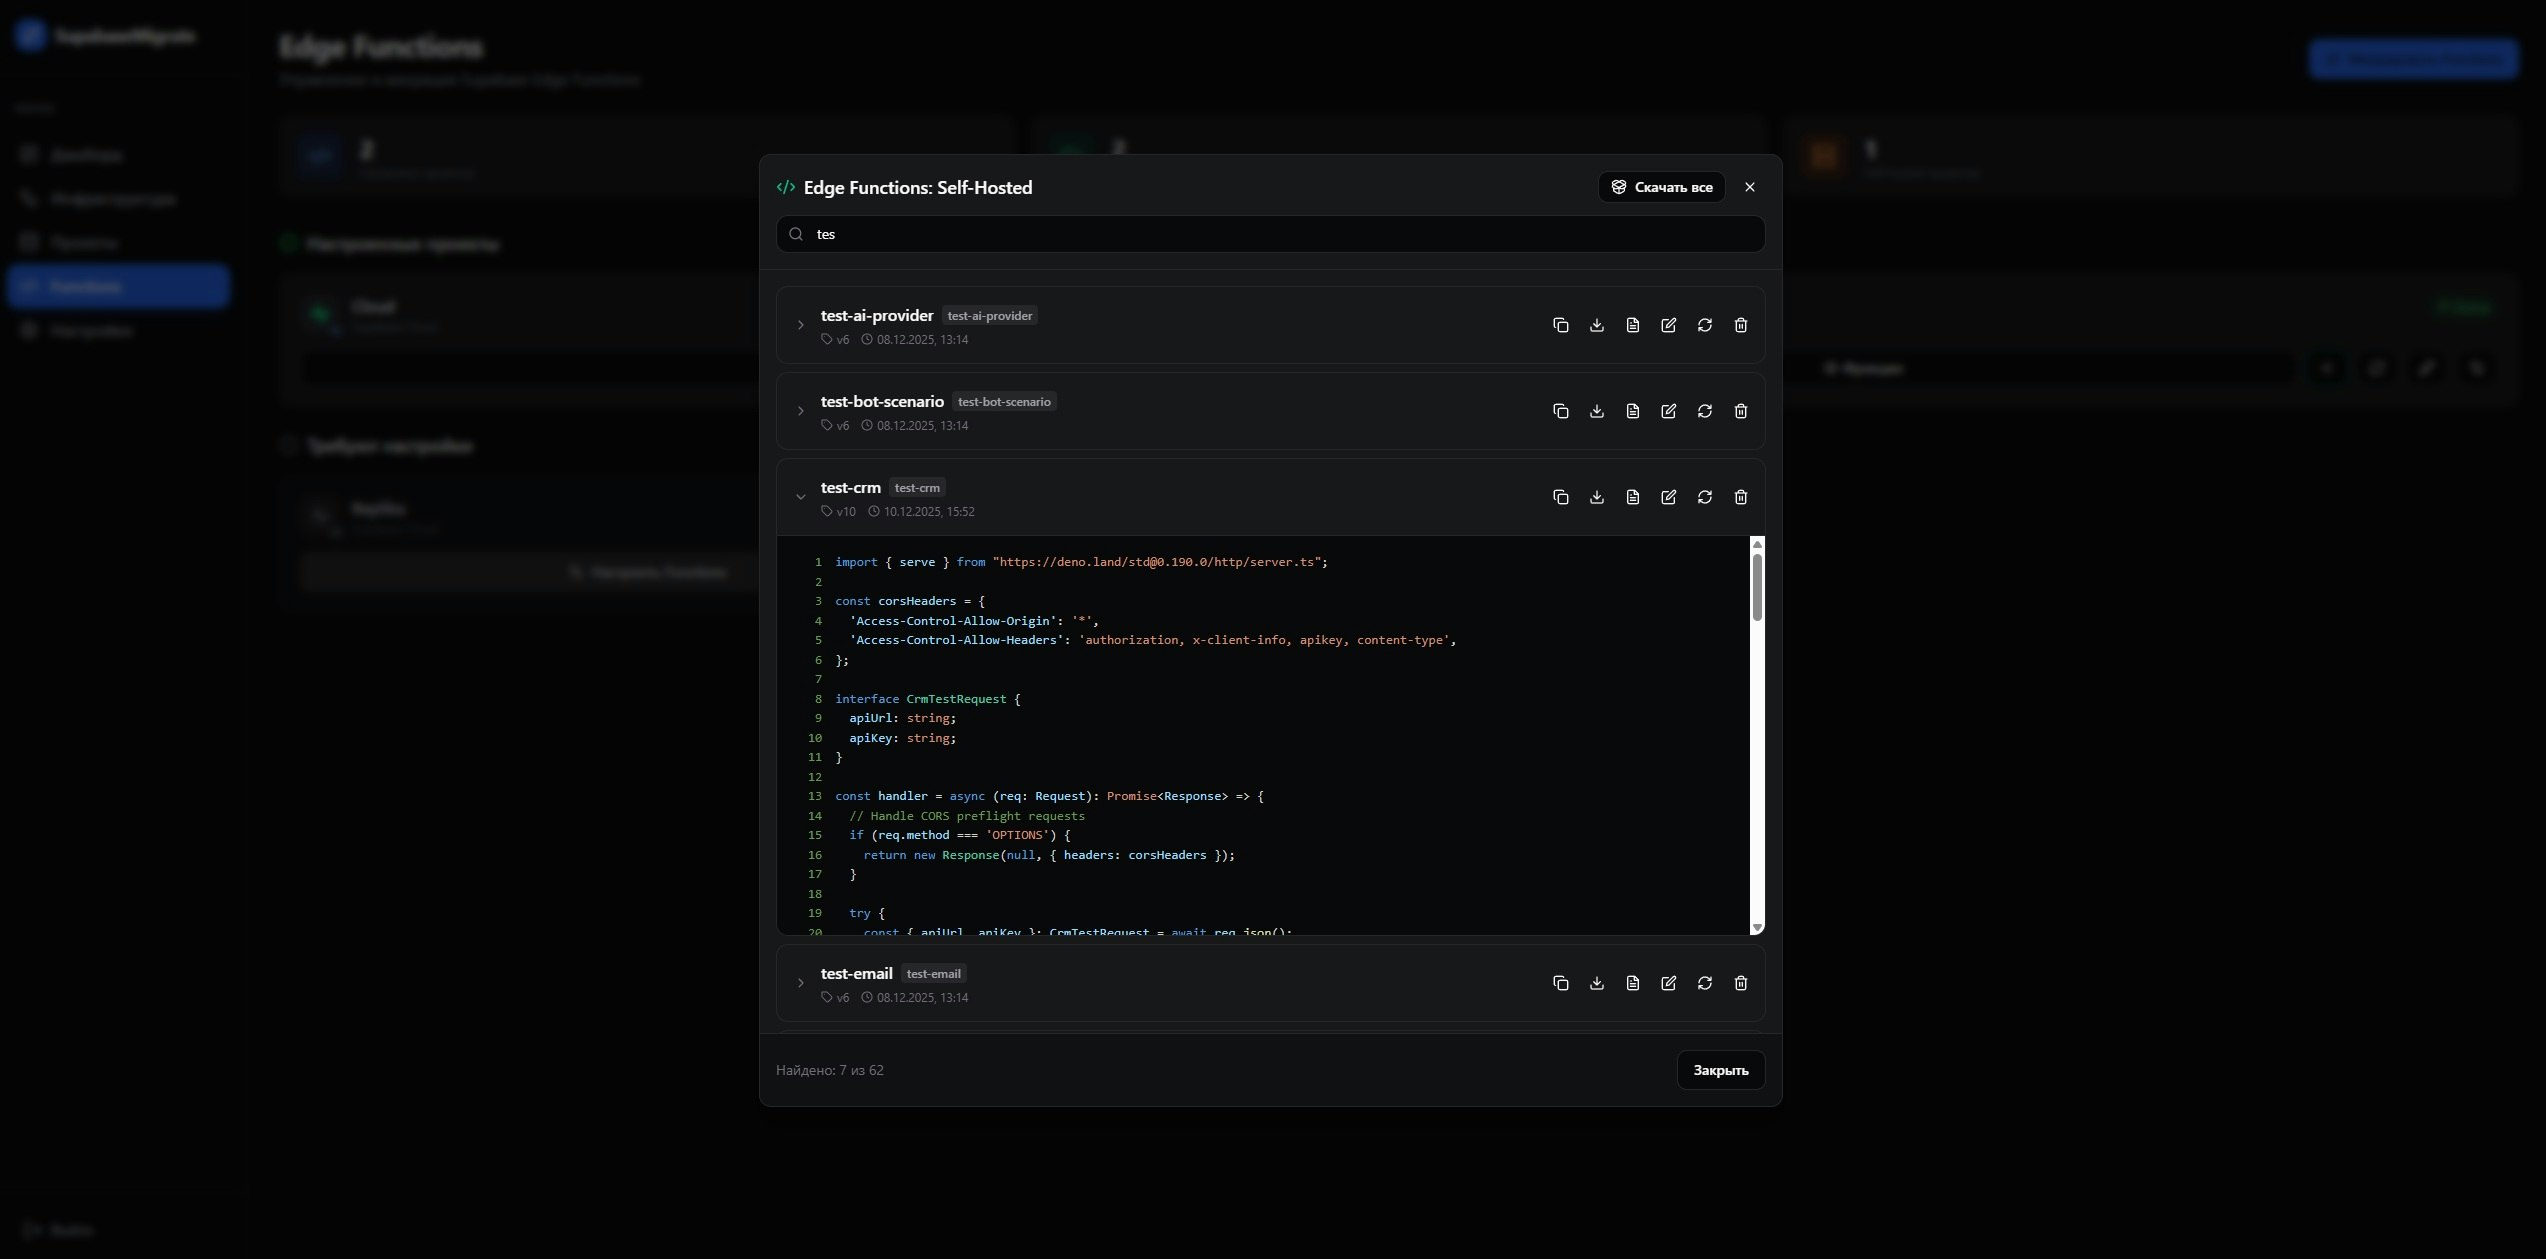Download the test-ai-provider function
The width and height of the screenshot is (2546, 1259).
pos(1596,325)
